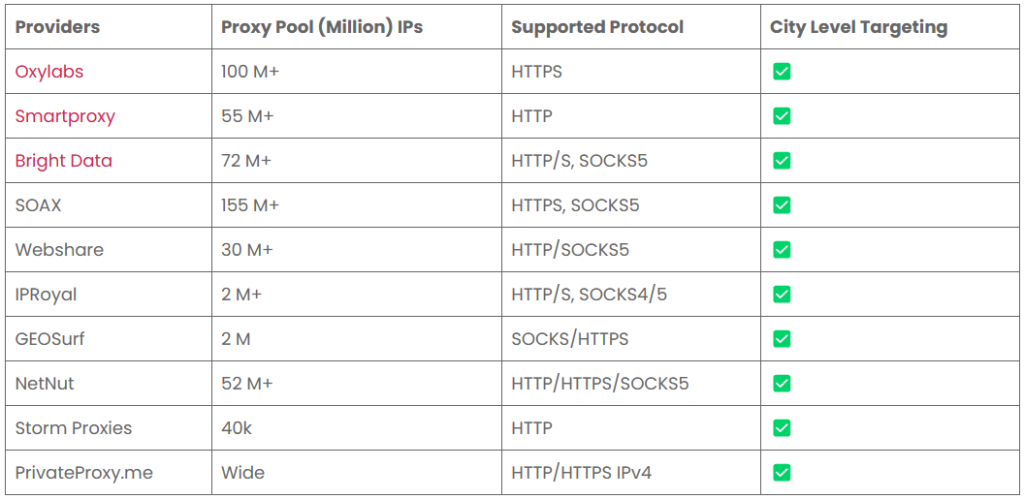Click the Providers column header
The image size is (1024, 499).
[x=57, y=27]
